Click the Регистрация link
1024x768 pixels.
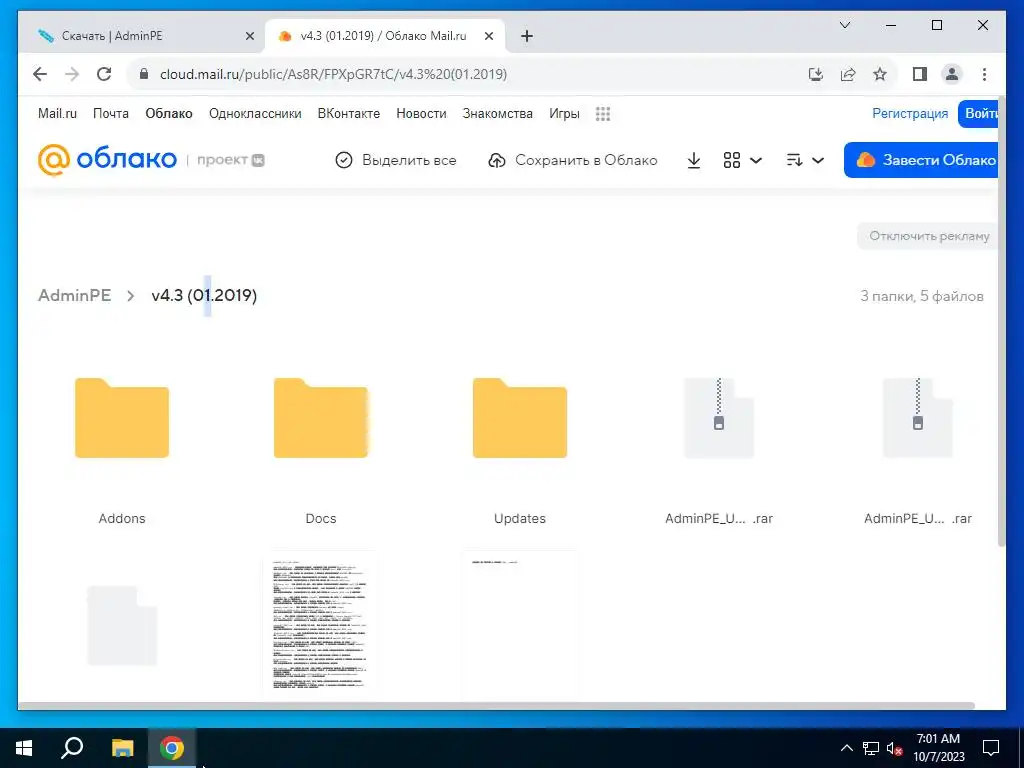point(910,114)
